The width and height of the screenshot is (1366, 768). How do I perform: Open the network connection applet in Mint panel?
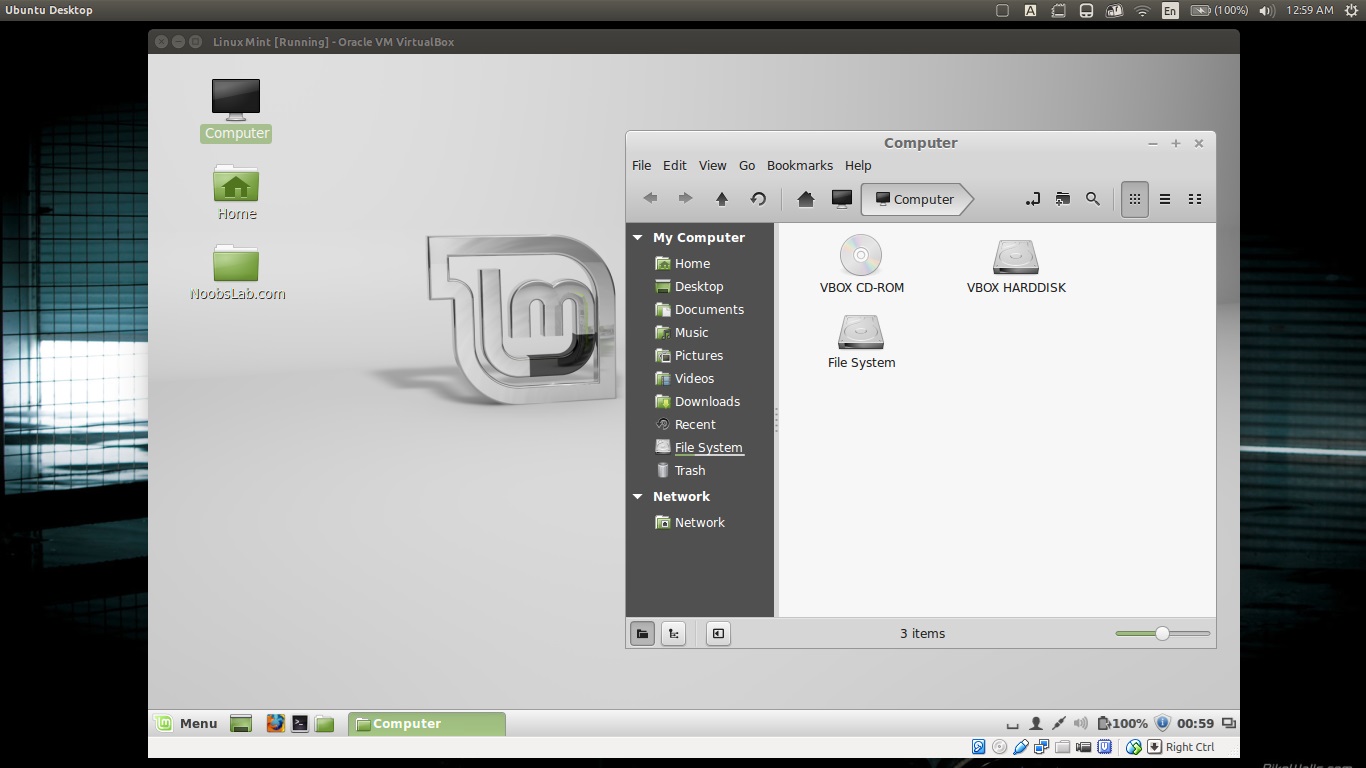coord(1058,723)
